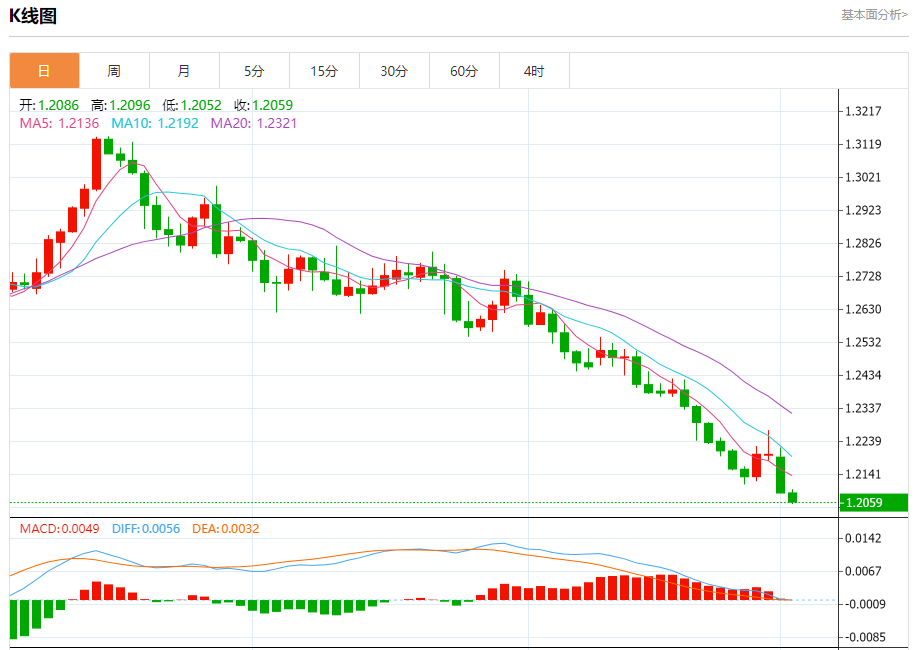Click the 1.2434 axis label
The height and width of the screenshot is (650, 917).
click(x=863, y=376)
